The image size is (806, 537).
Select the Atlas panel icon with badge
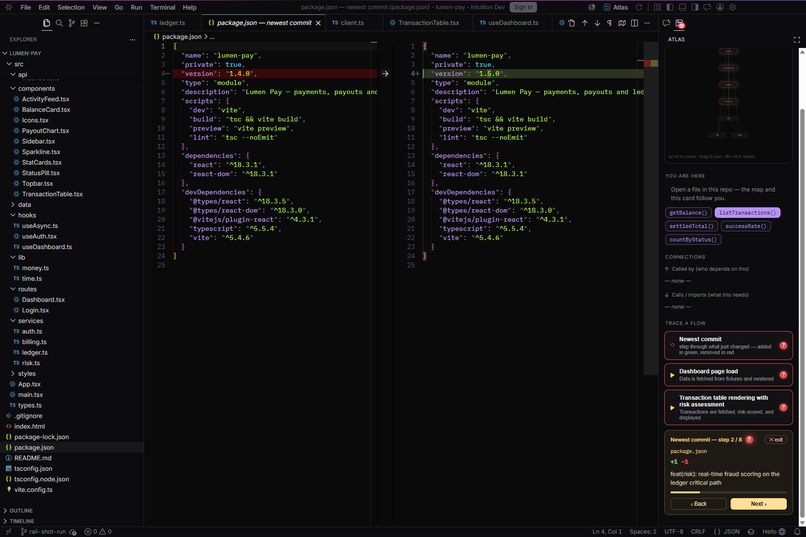coord(680,24)
